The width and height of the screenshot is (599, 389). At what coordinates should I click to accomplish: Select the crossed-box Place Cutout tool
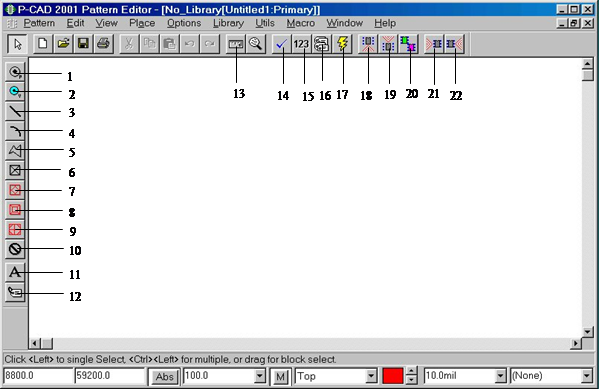coord(15,170)
